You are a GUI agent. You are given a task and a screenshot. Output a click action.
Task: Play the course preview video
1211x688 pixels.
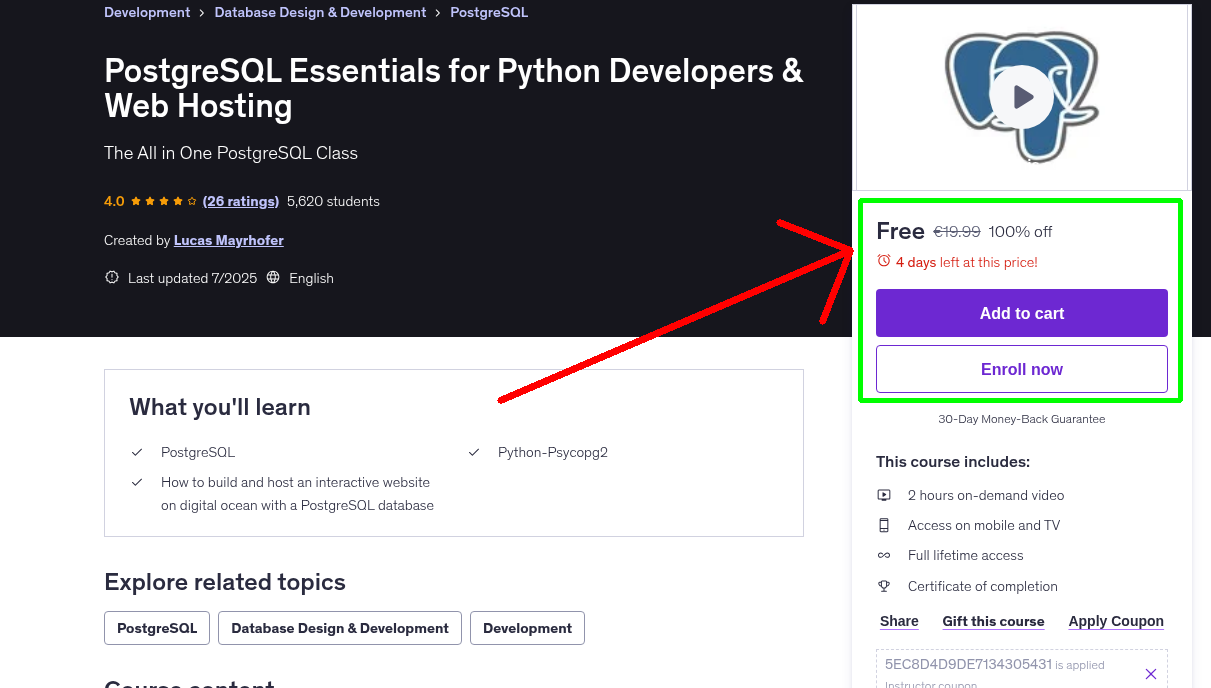(x=1021, y=97)
